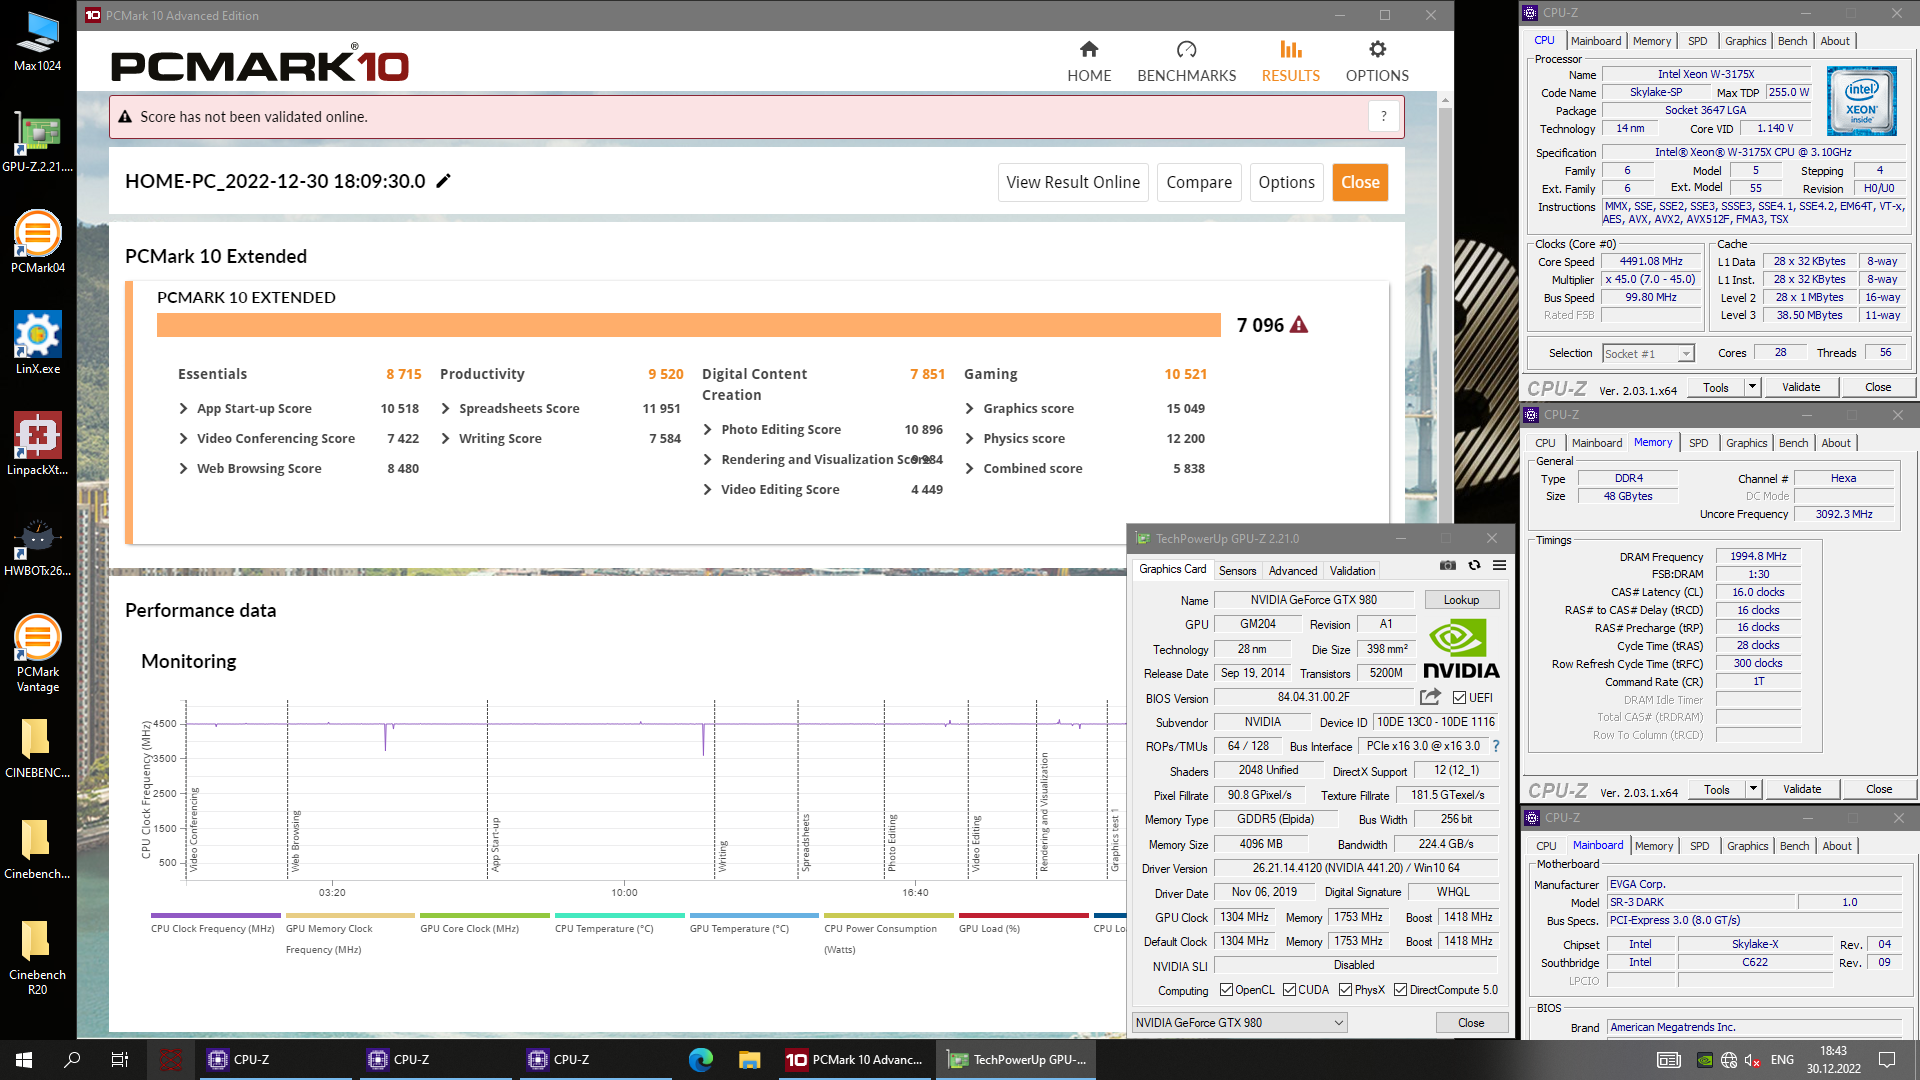Image resolution: width=1920 pixels, height=1080 pixels.
Task: Click GPU Load legend swatch
Action: [1023, 915]
